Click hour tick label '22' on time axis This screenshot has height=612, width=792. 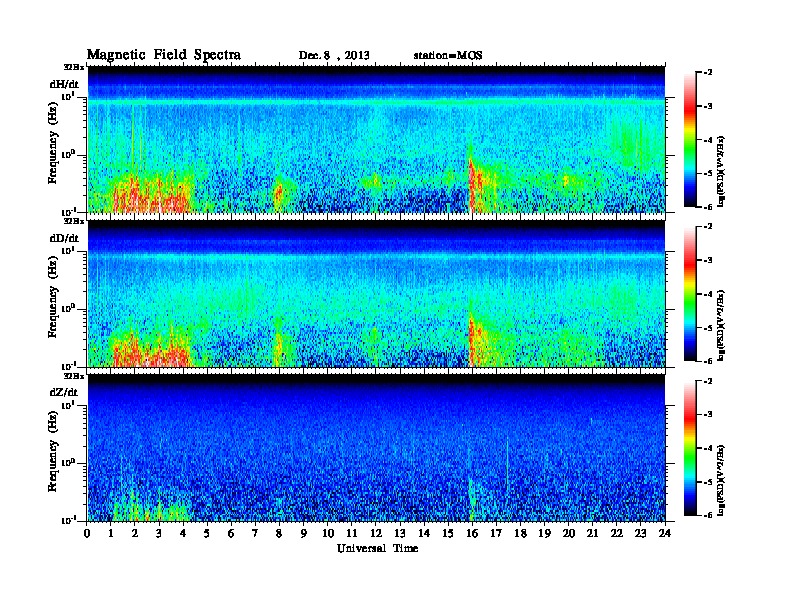click(x=617, y=533)
